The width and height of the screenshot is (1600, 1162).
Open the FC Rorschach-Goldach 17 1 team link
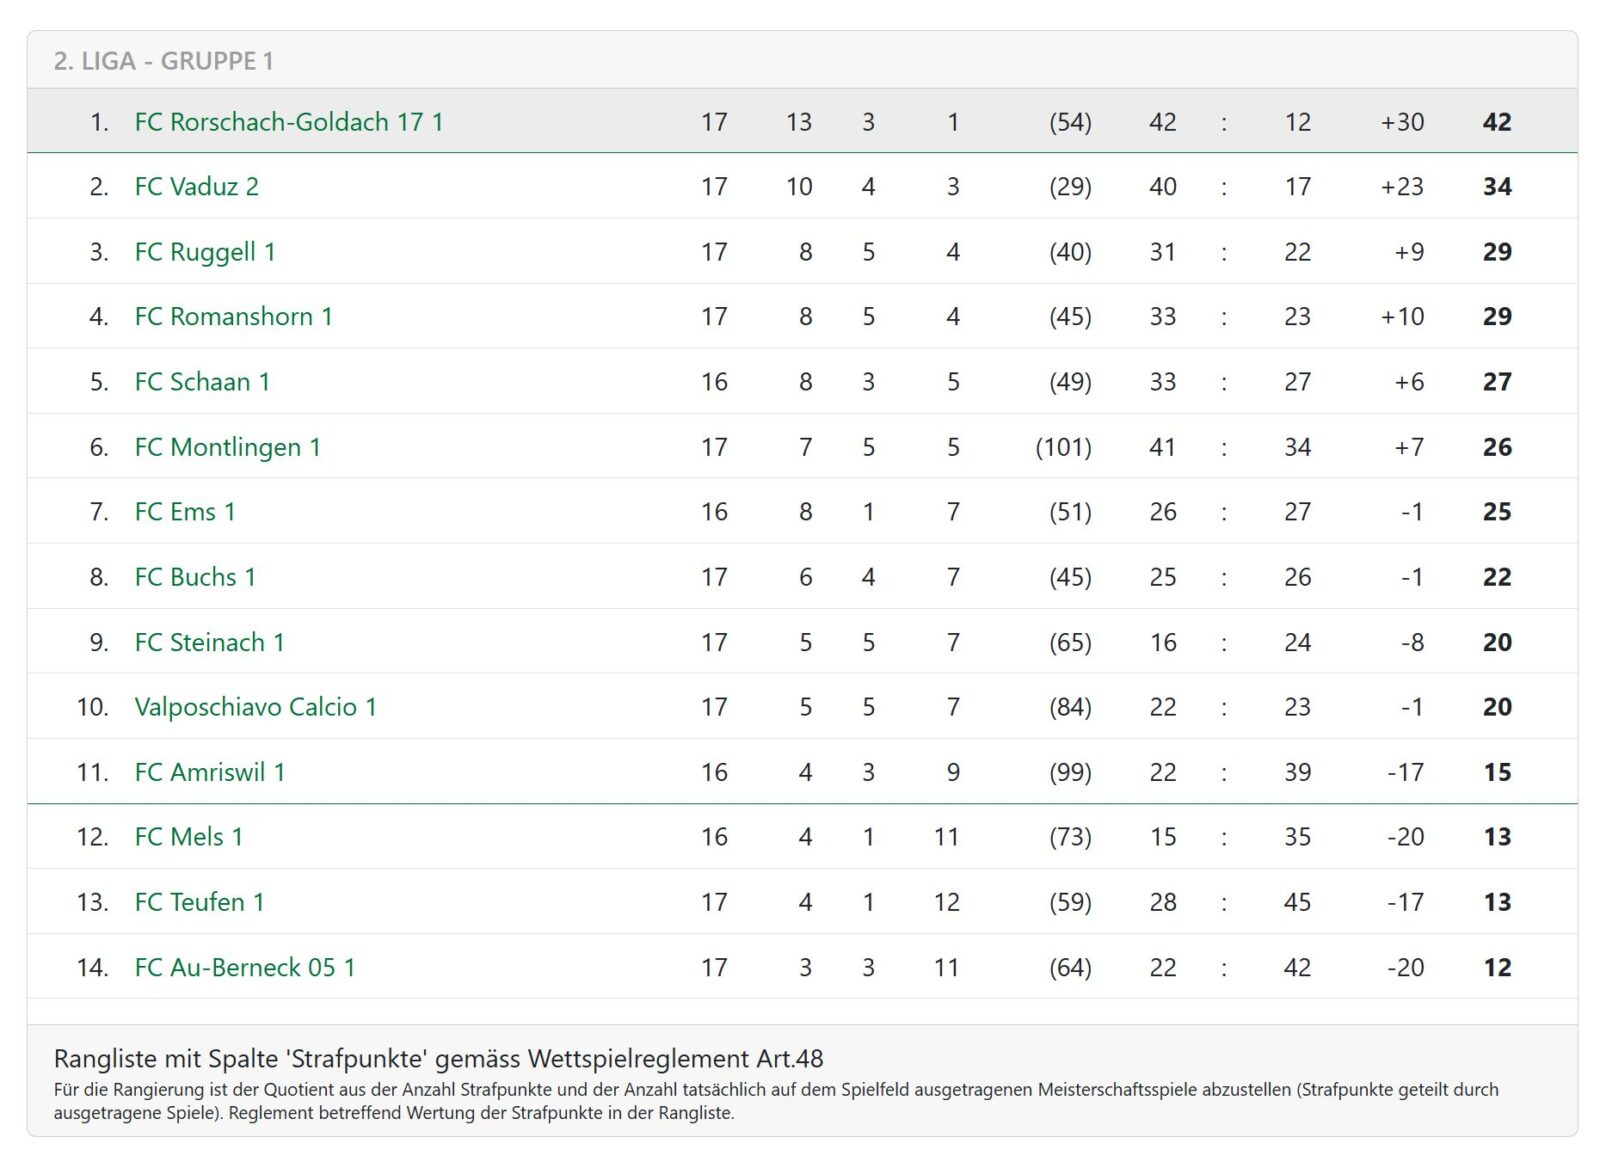pos(288,122)
